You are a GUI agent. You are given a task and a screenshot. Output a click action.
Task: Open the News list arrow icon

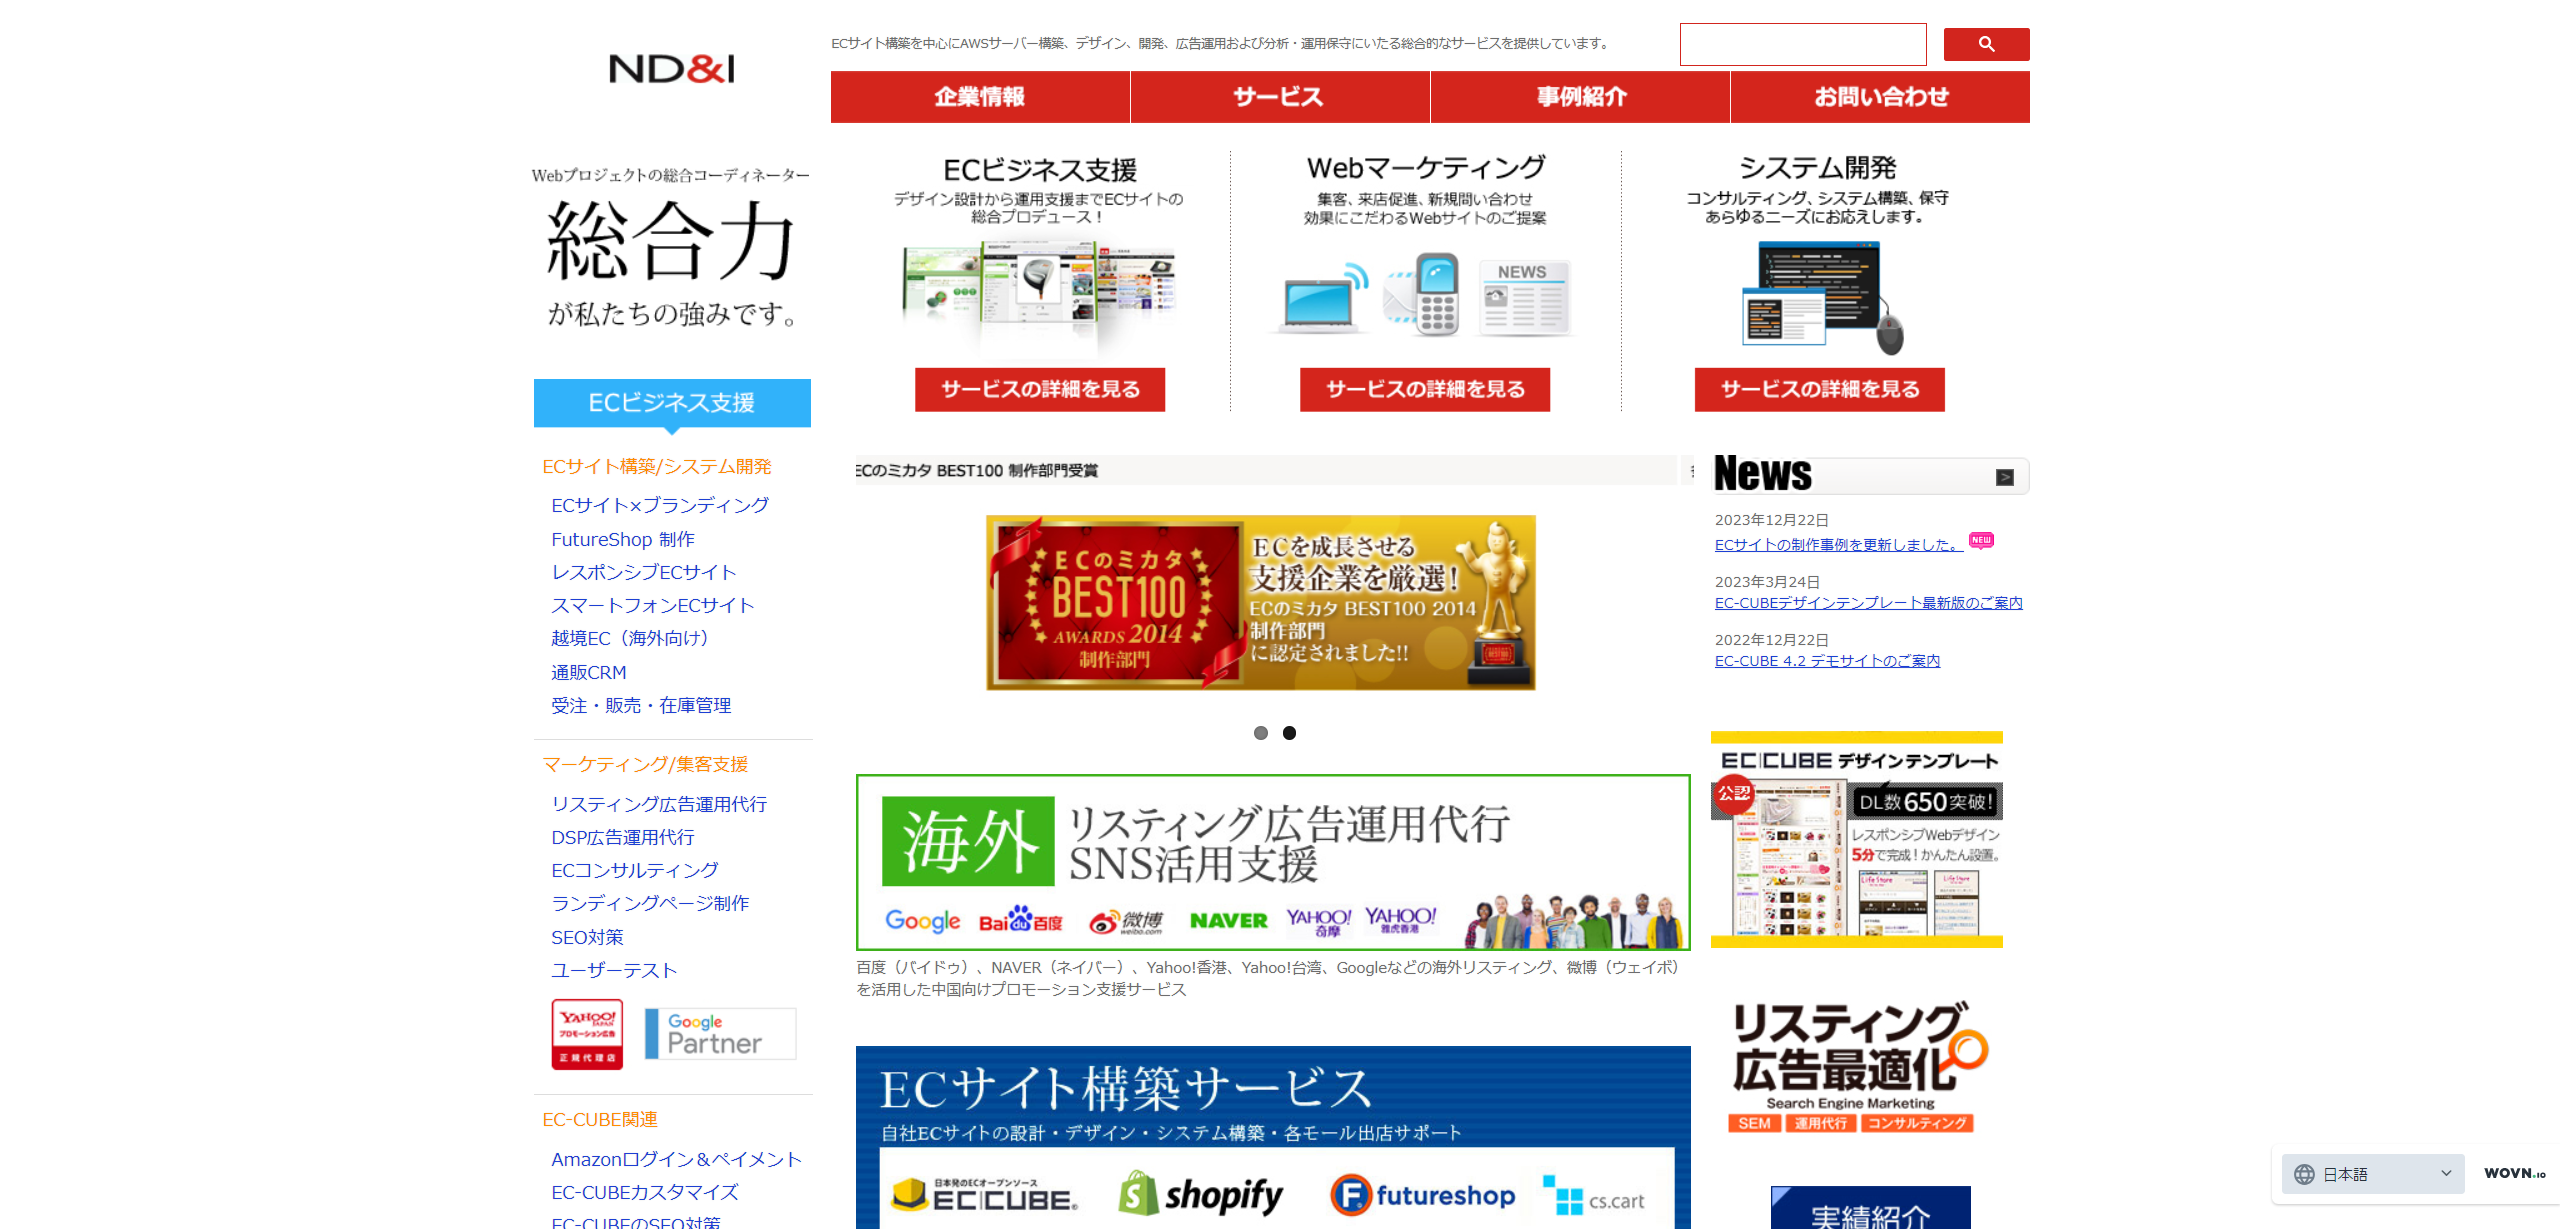[x=2005, y=477]
